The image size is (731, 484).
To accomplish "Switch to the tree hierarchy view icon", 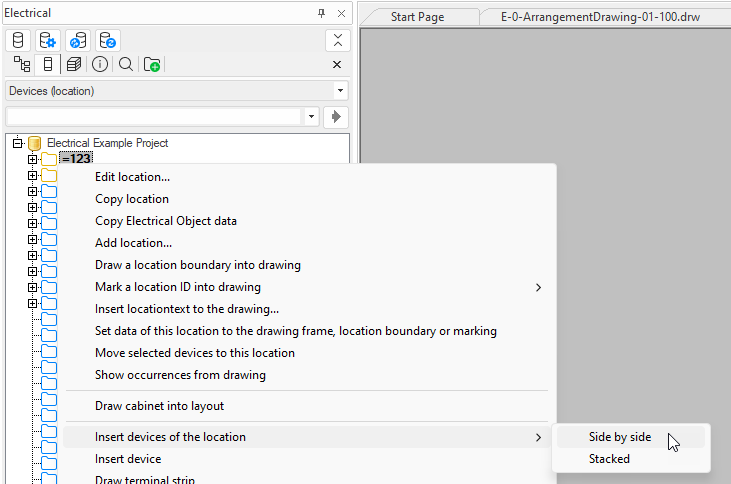I will (x=21, y=65).
